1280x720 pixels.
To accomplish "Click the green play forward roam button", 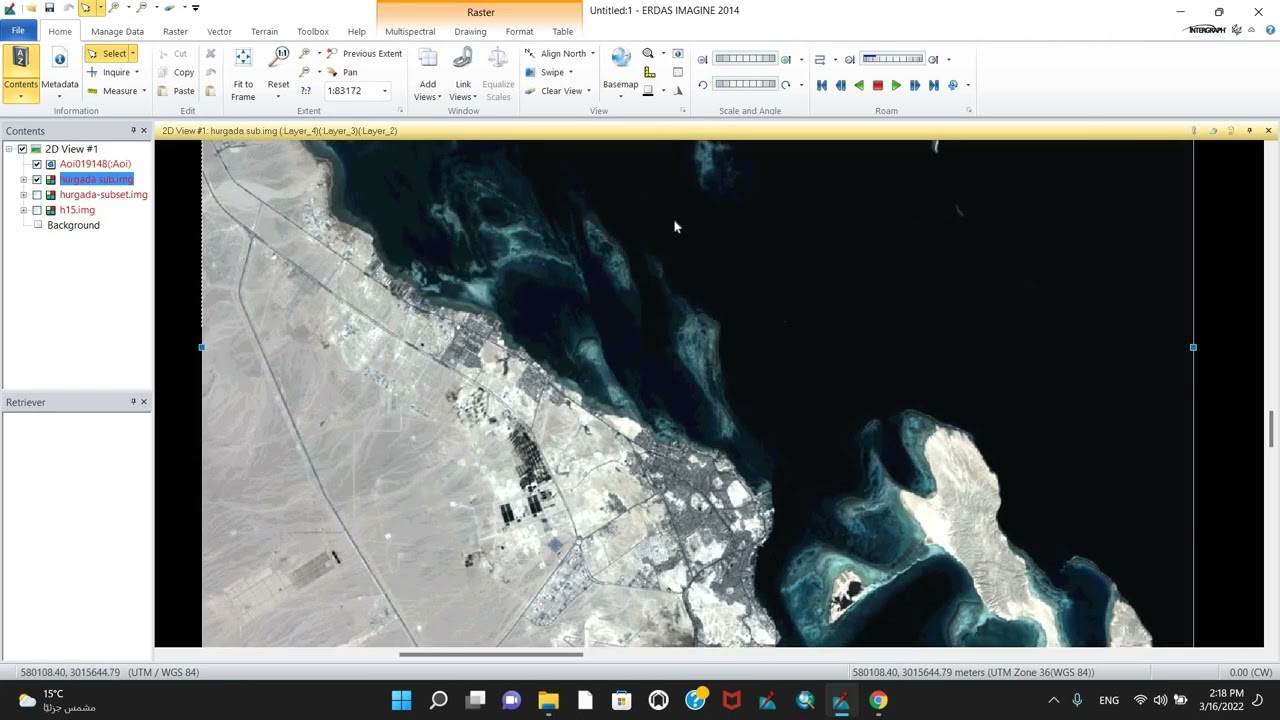I will (x=896, y=85).
